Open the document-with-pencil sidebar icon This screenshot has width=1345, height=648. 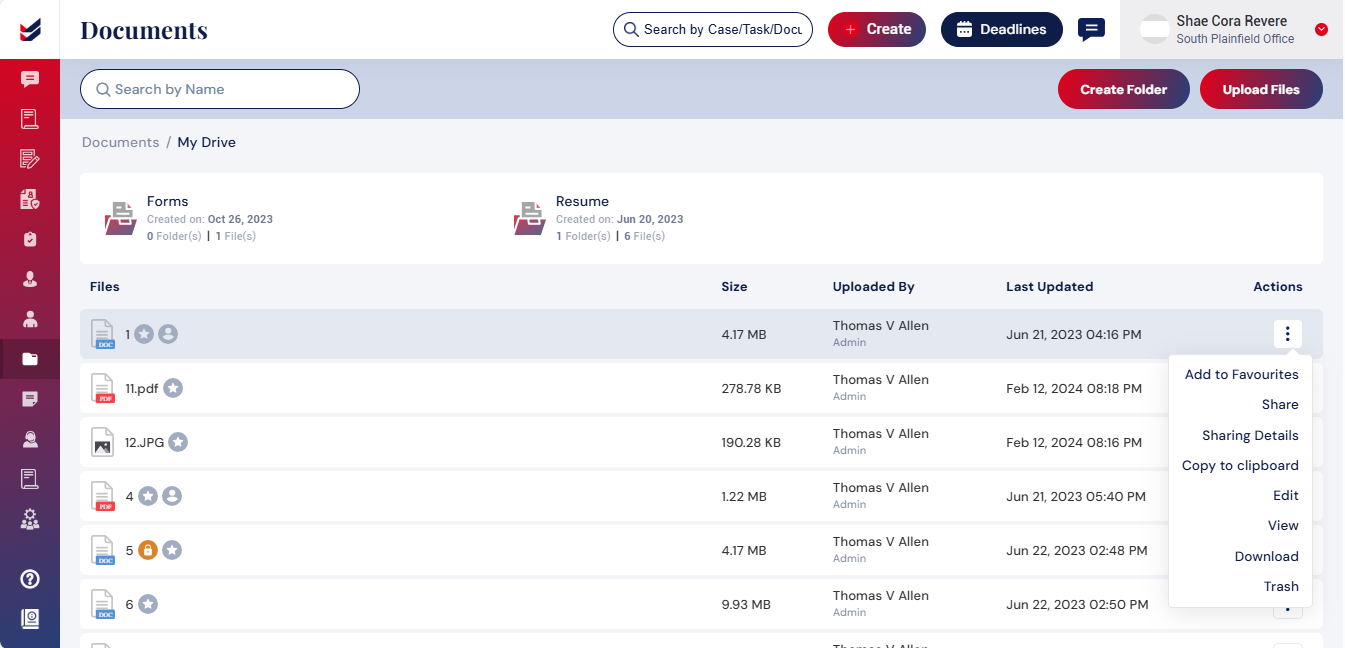point(30,159)
